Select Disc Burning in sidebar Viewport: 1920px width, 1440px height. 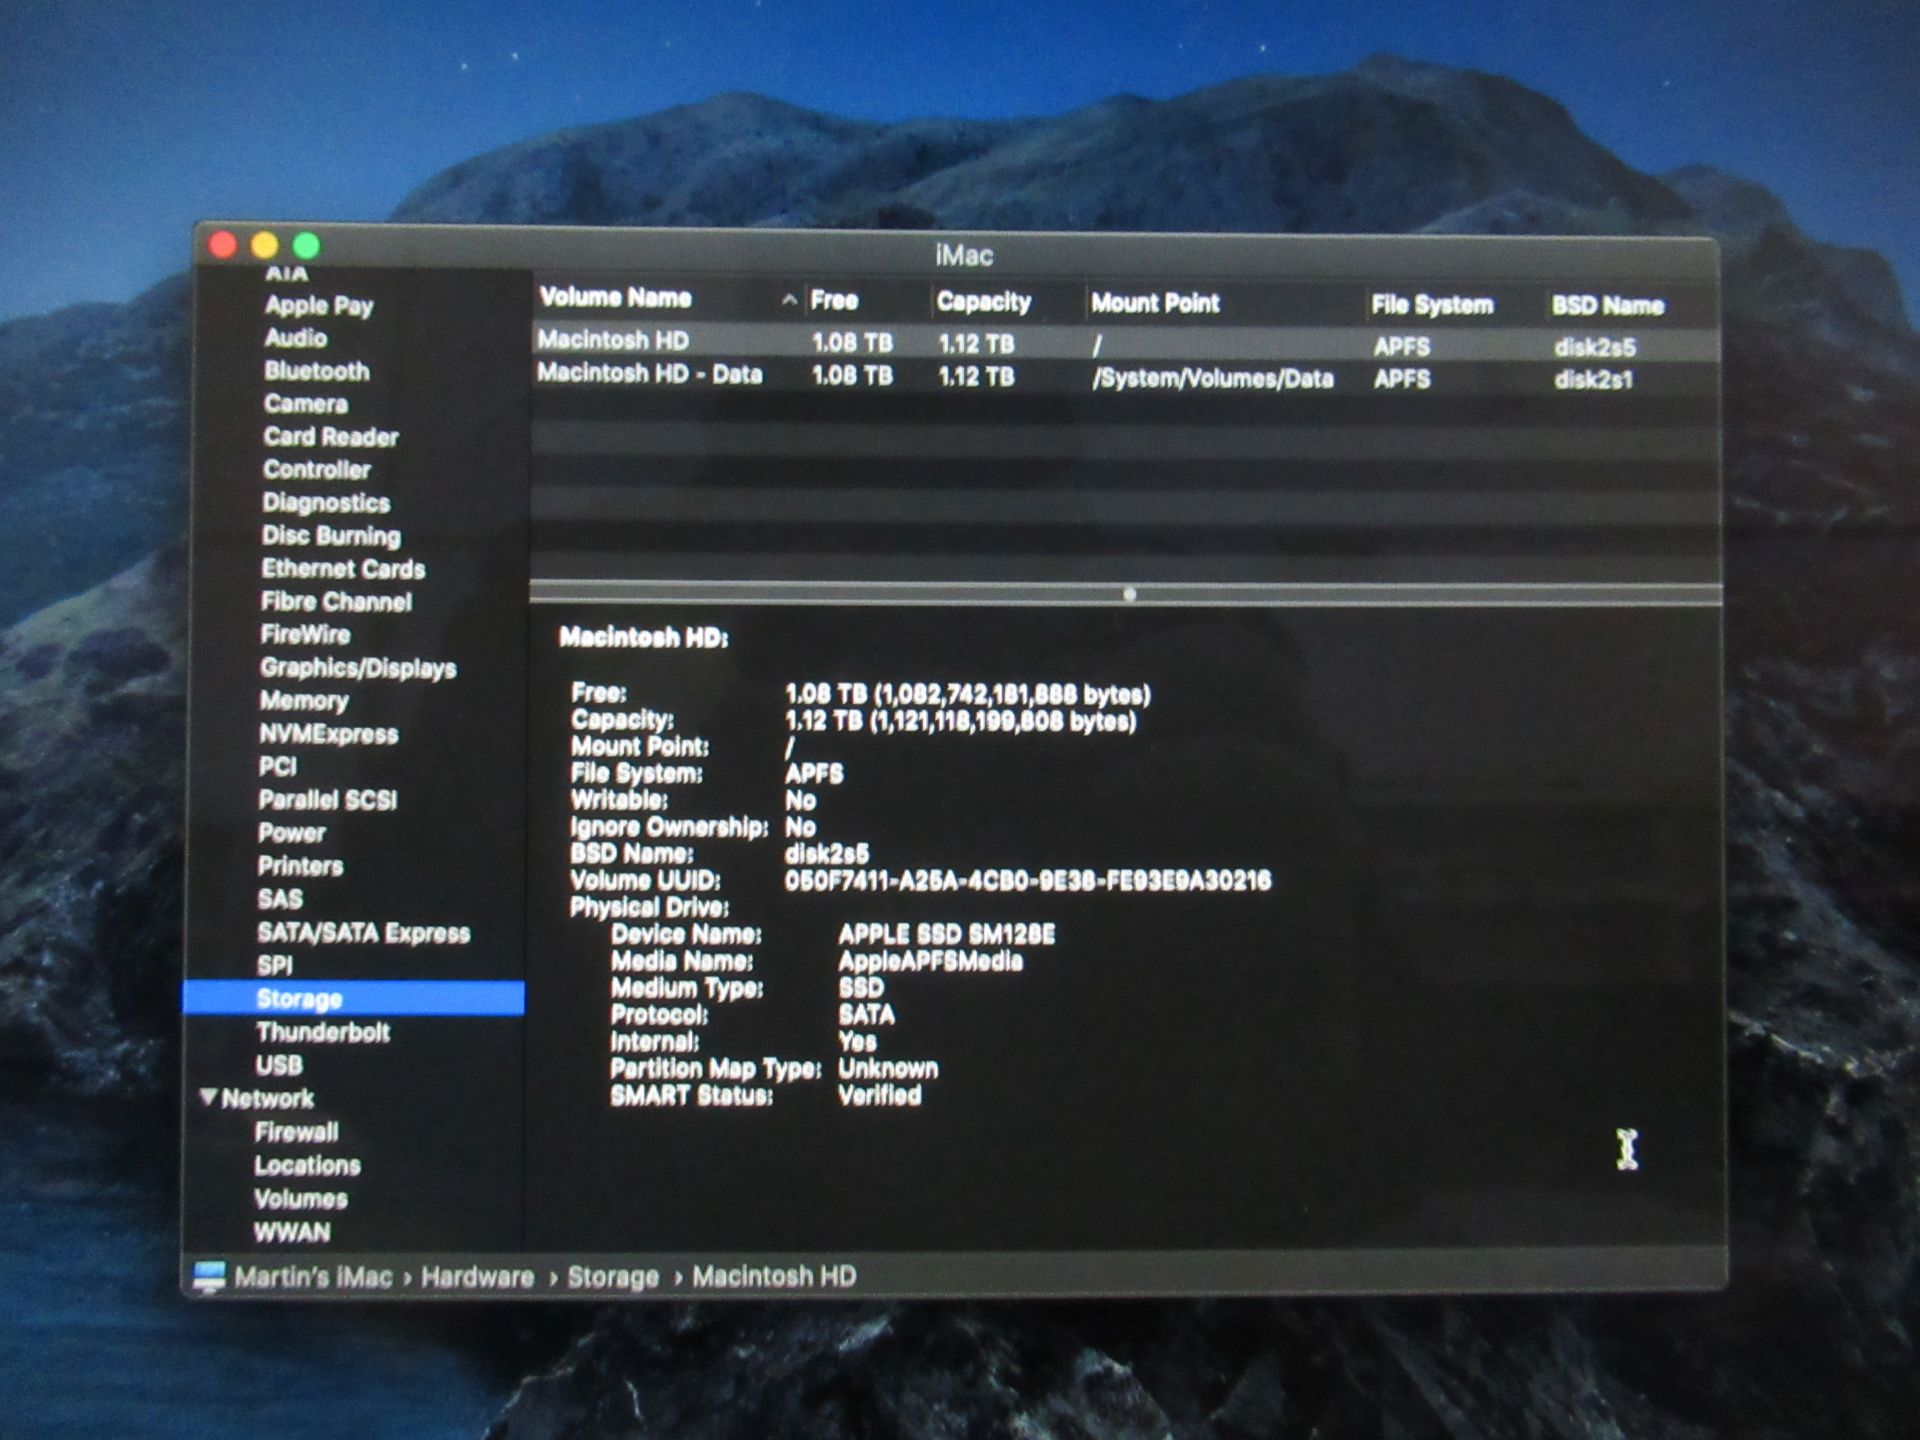331,536
